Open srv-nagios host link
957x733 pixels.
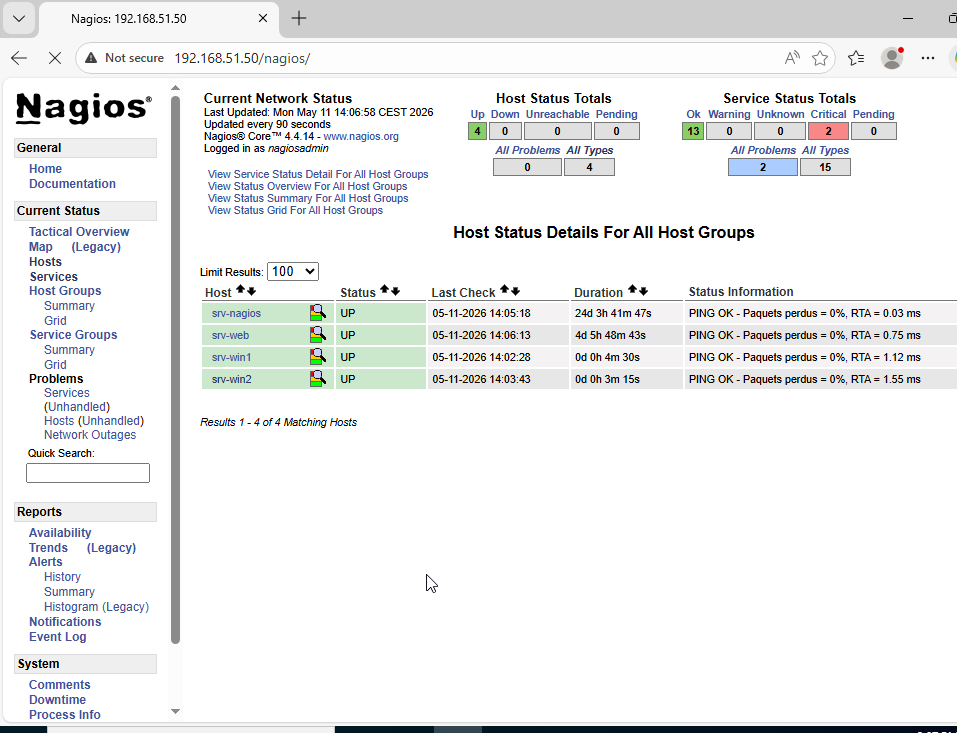tap(236, 313)
